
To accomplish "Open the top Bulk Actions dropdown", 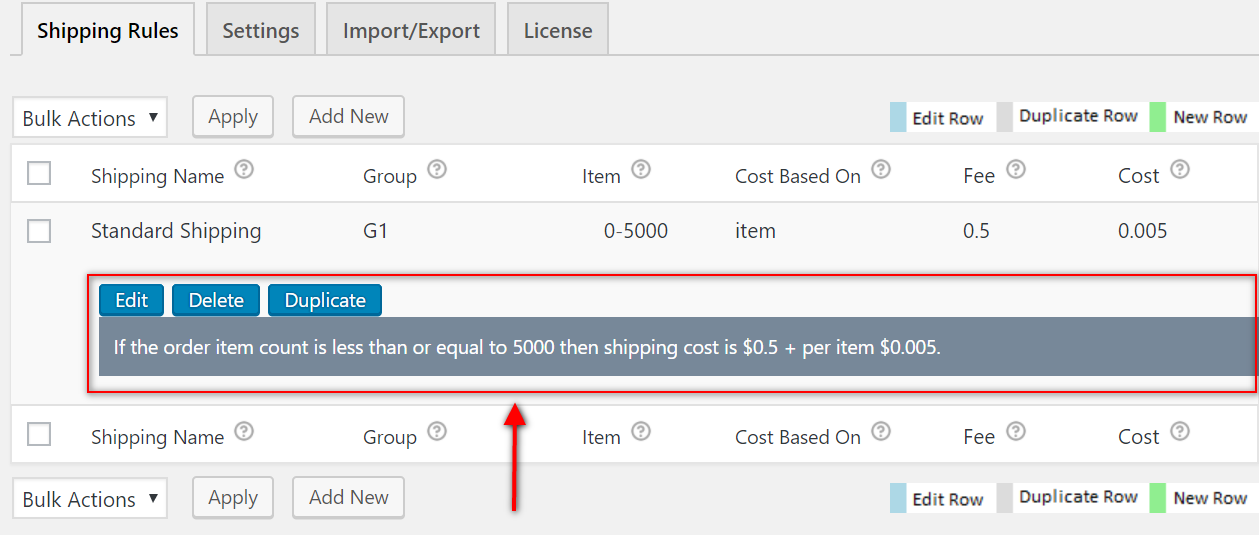I will click(x=90, y=118).
